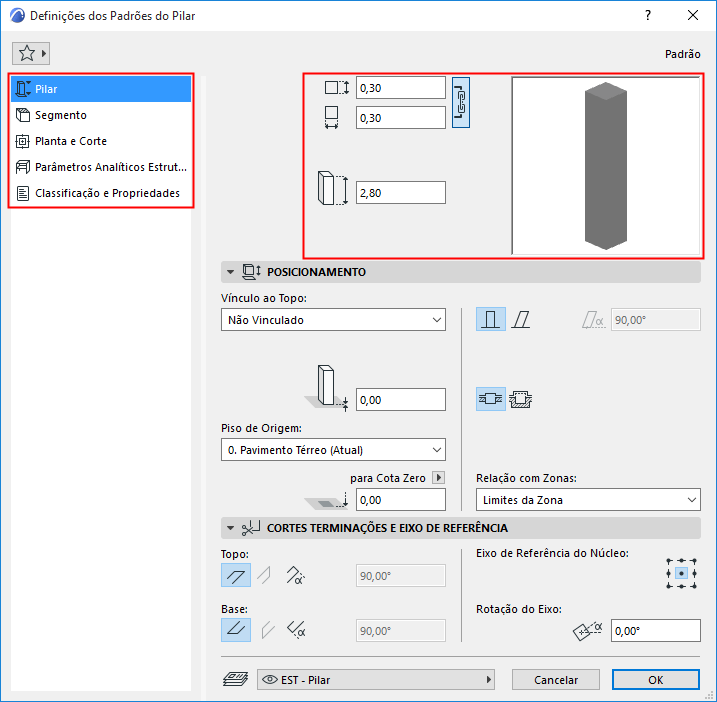717x702 pixels.
Task: Toggle the chain link between dimensions
Action: (460, 102)
